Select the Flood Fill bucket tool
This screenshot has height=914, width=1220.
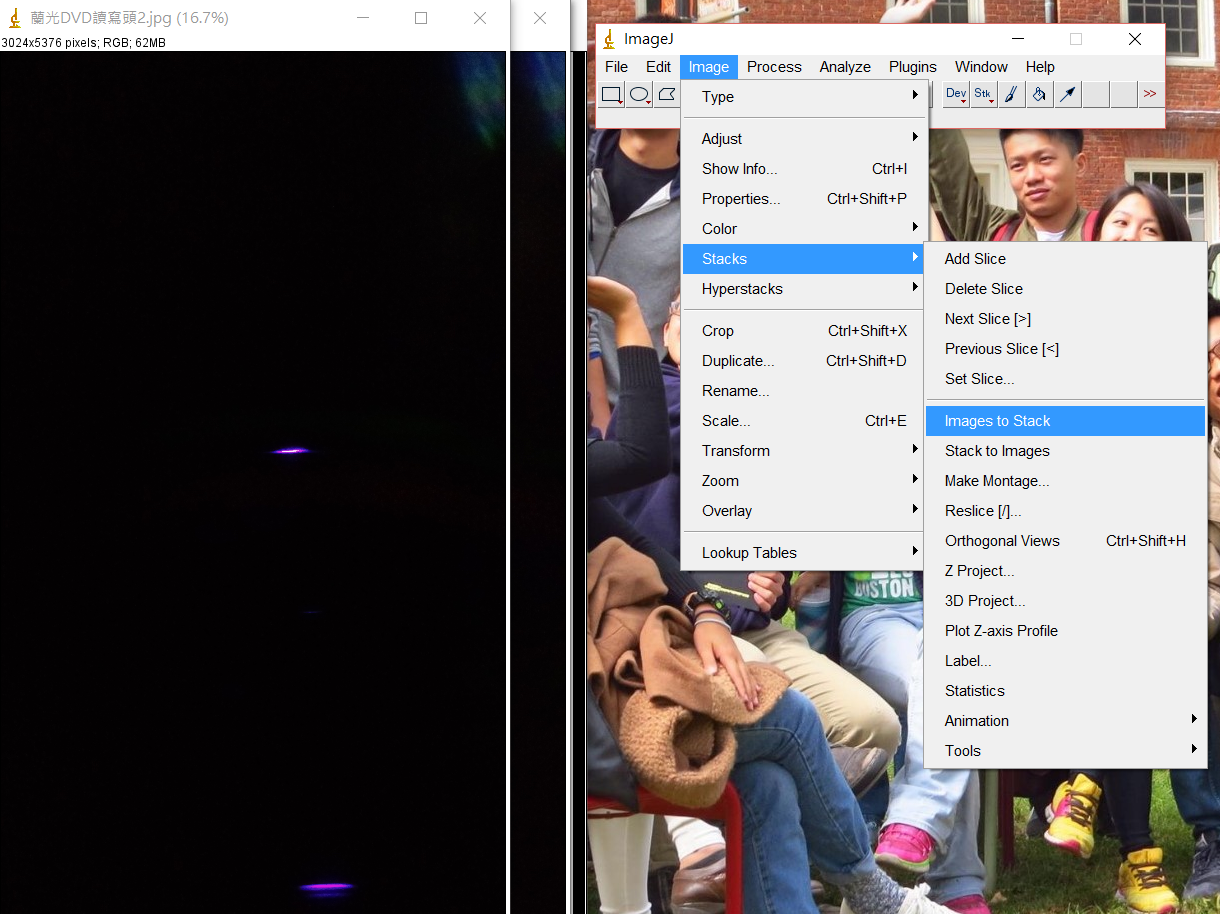pyautogui.click(x=1040, y=95)
